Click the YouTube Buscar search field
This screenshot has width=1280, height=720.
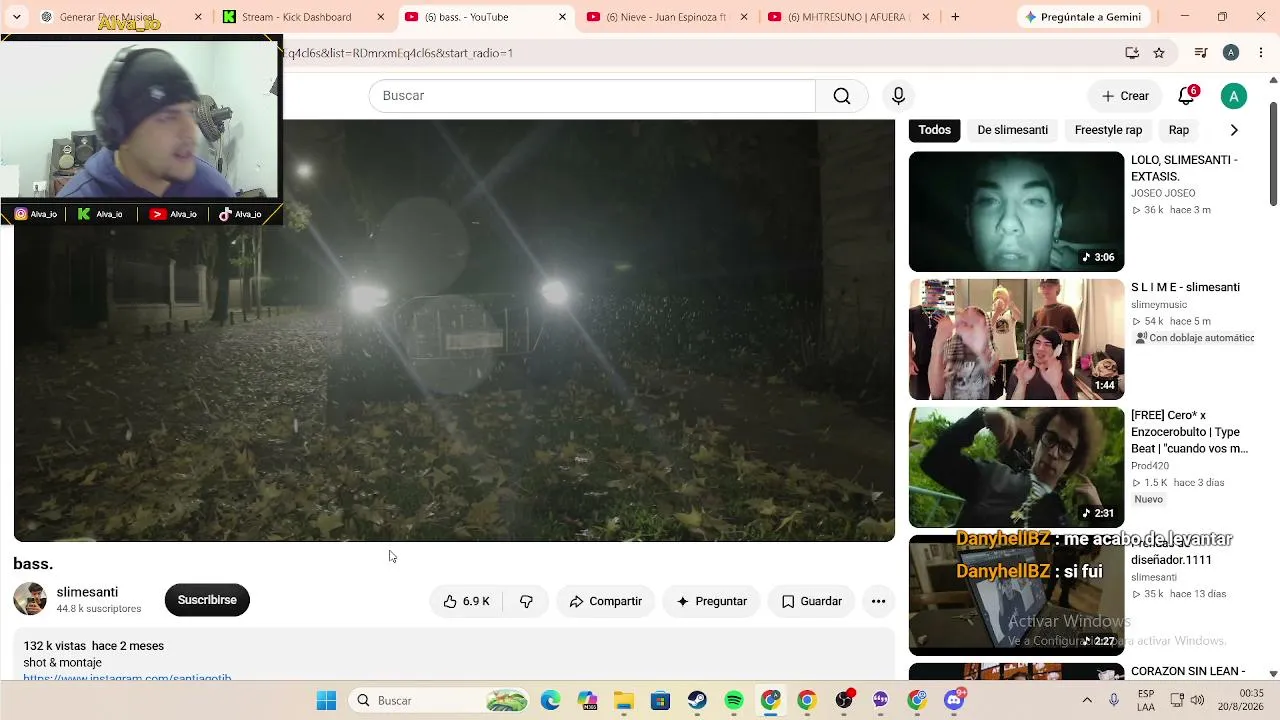[592, 96]
